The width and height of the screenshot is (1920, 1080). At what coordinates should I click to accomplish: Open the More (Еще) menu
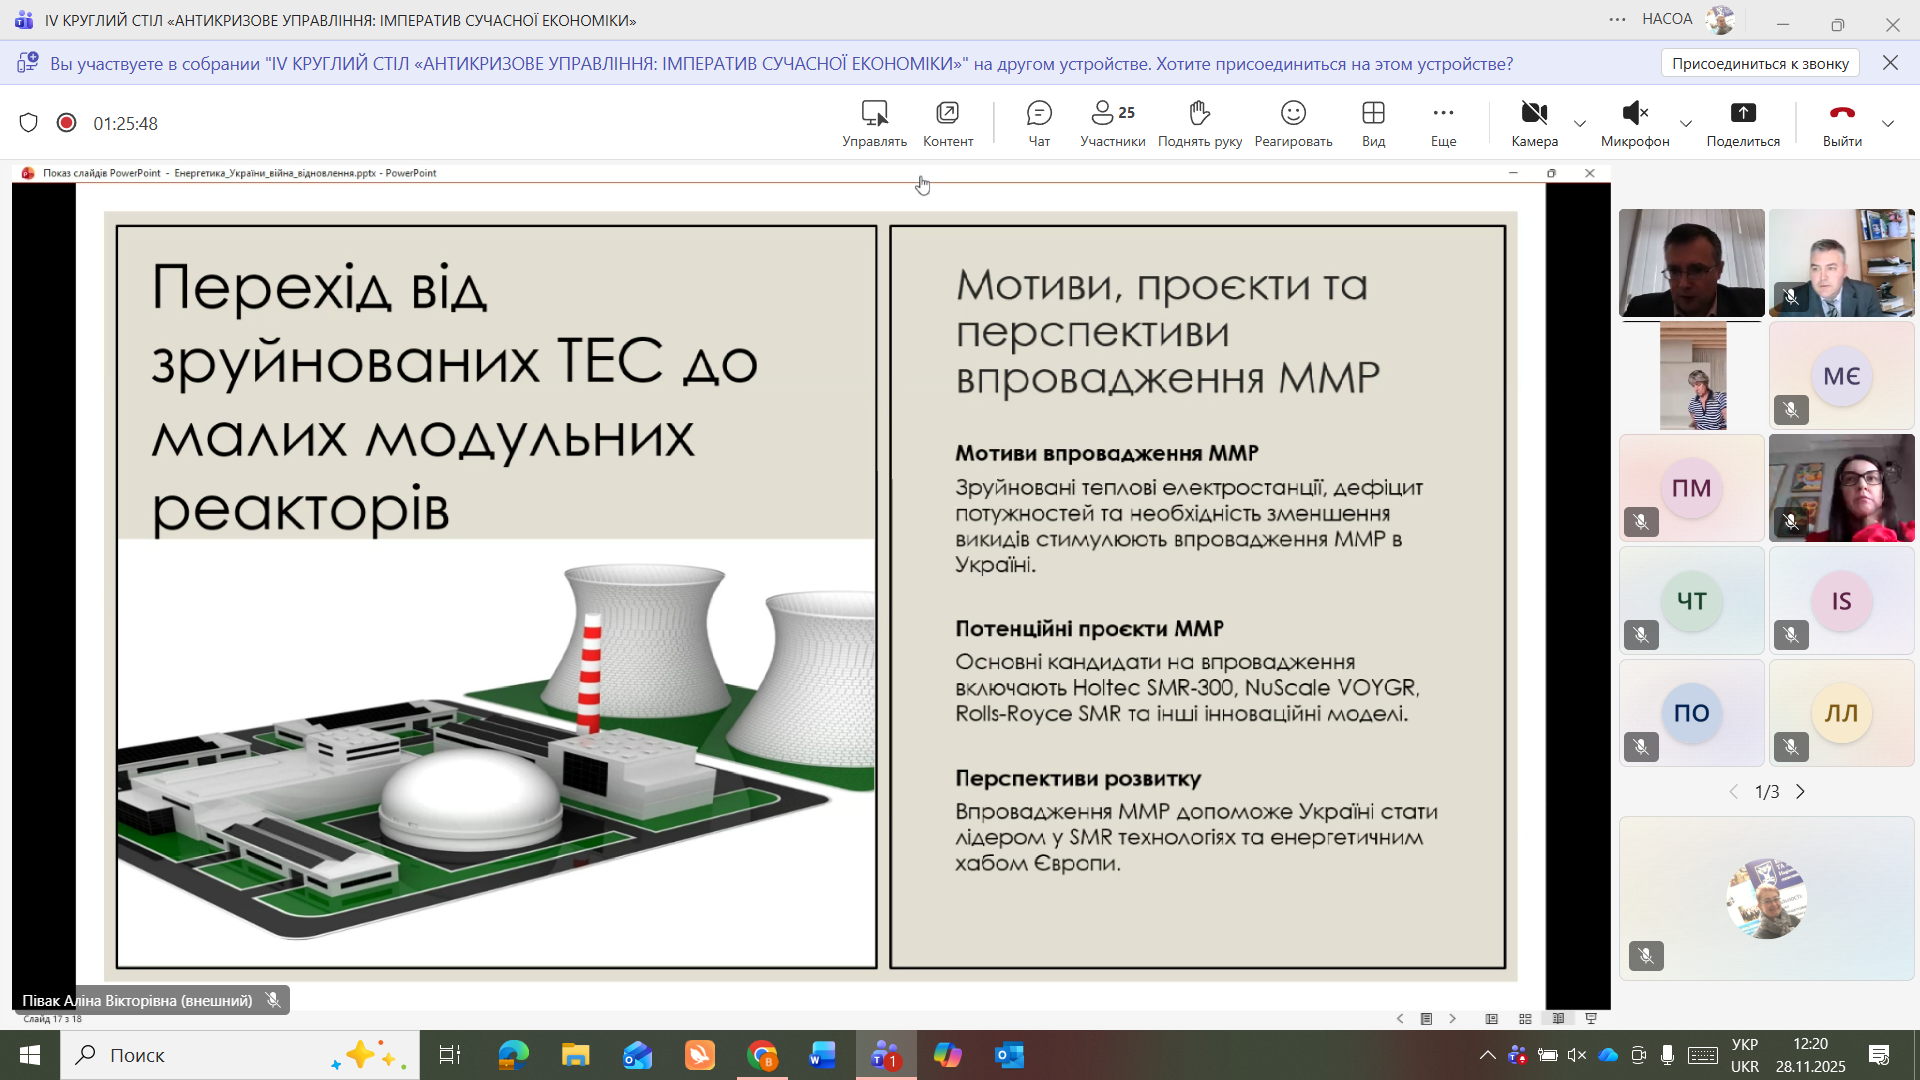pyautogui.click(x=1443, y=114)
